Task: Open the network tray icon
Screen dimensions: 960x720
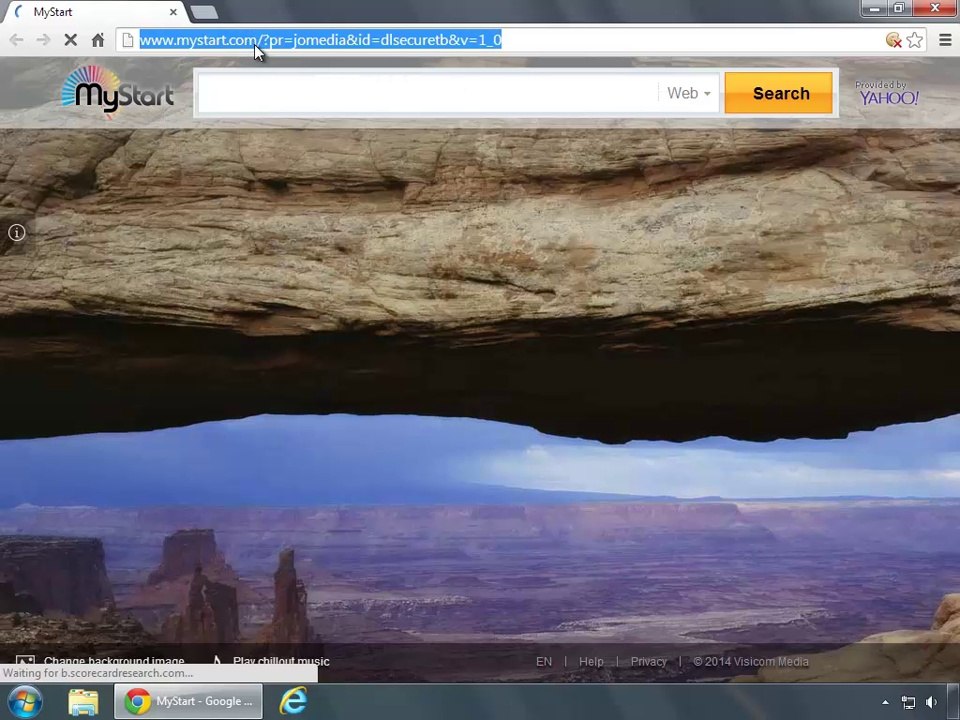Action: pyautogui.click(x=909, y=702)
